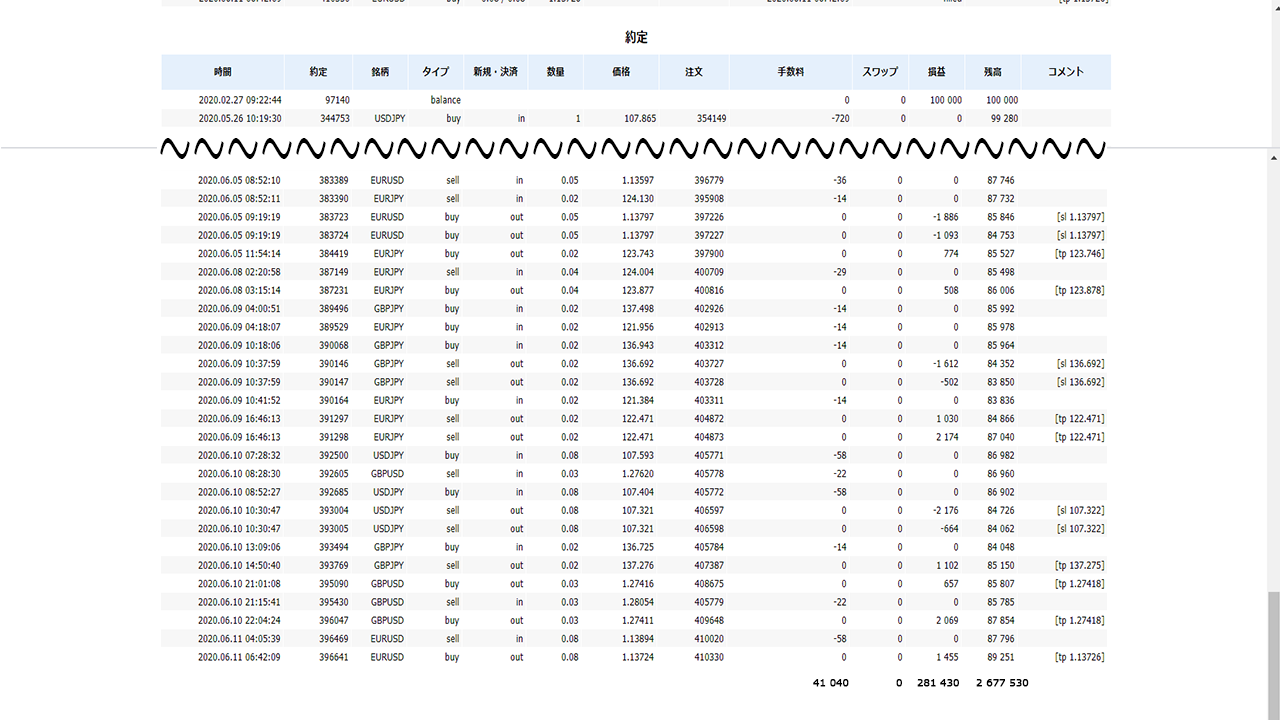Click the 約定 section title
This screenshot has height=720, width=1280.
636,37
